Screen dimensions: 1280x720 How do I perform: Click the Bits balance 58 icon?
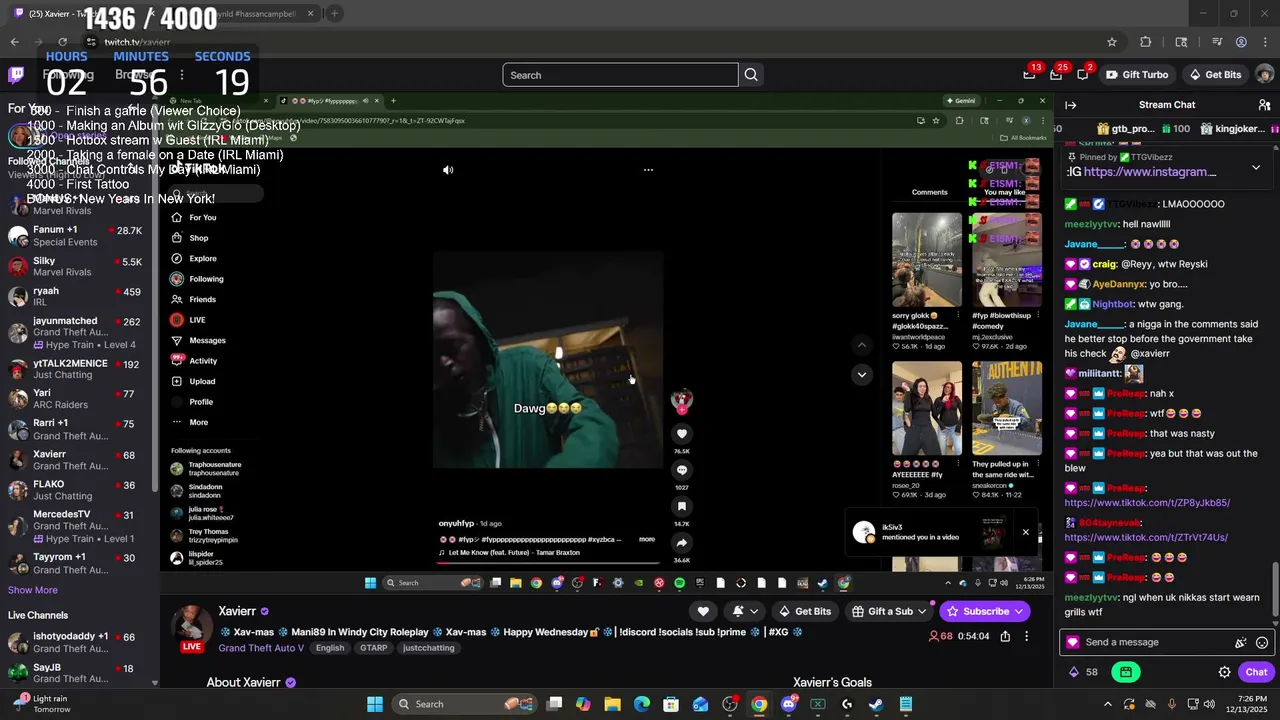point(1083,672)
